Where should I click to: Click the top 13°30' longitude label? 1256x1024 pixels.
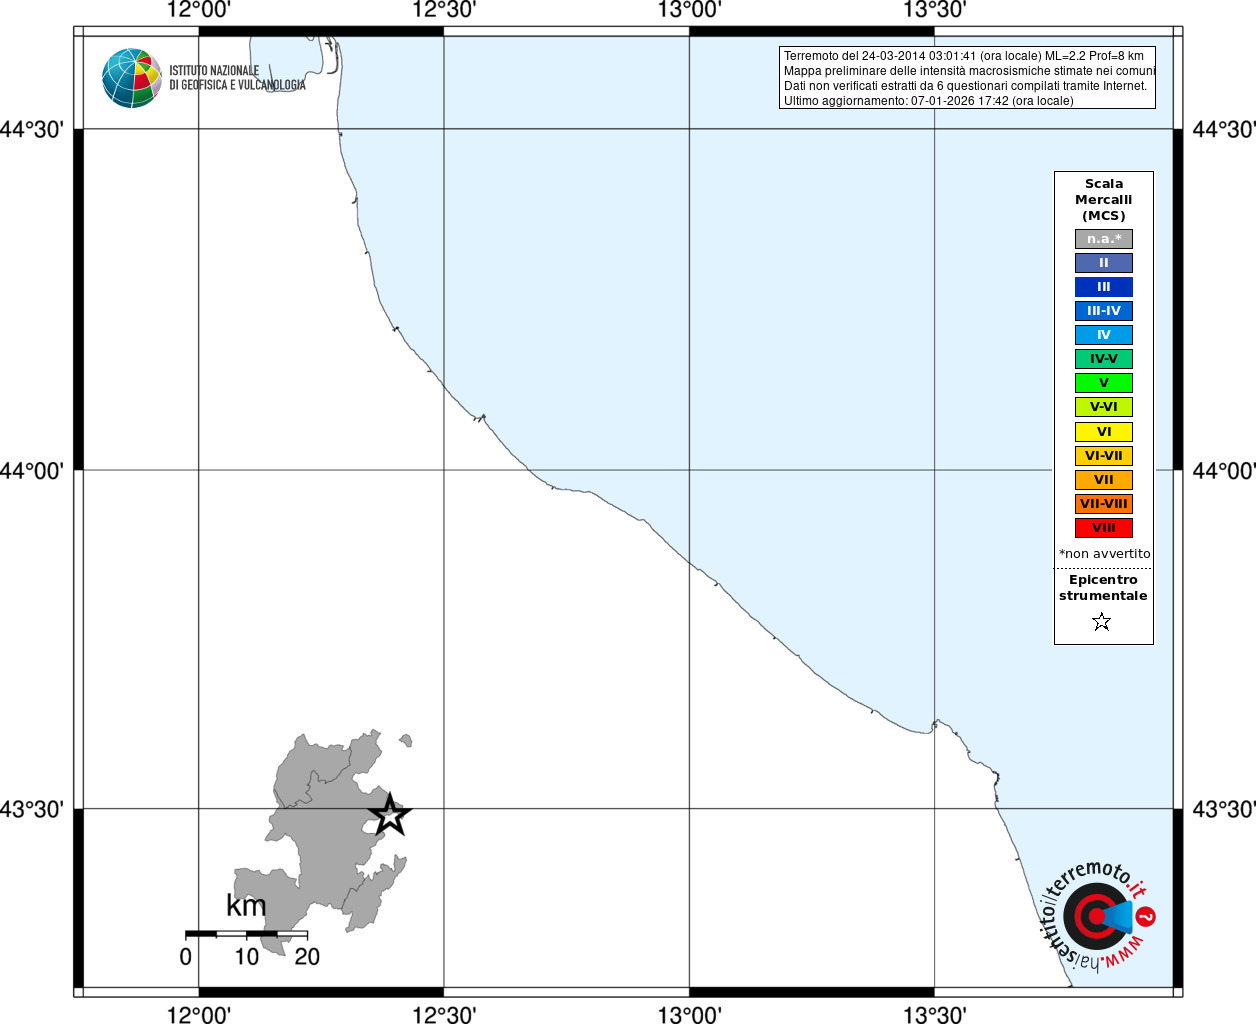pyautogui.click(x=934, y=11)
